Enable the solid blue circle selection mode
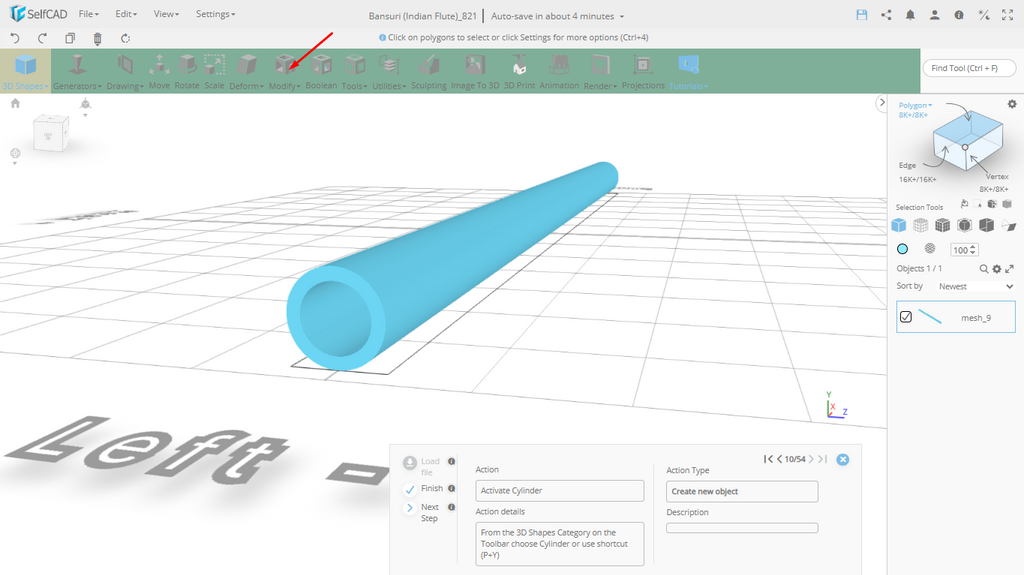 [x=902, y=249]
